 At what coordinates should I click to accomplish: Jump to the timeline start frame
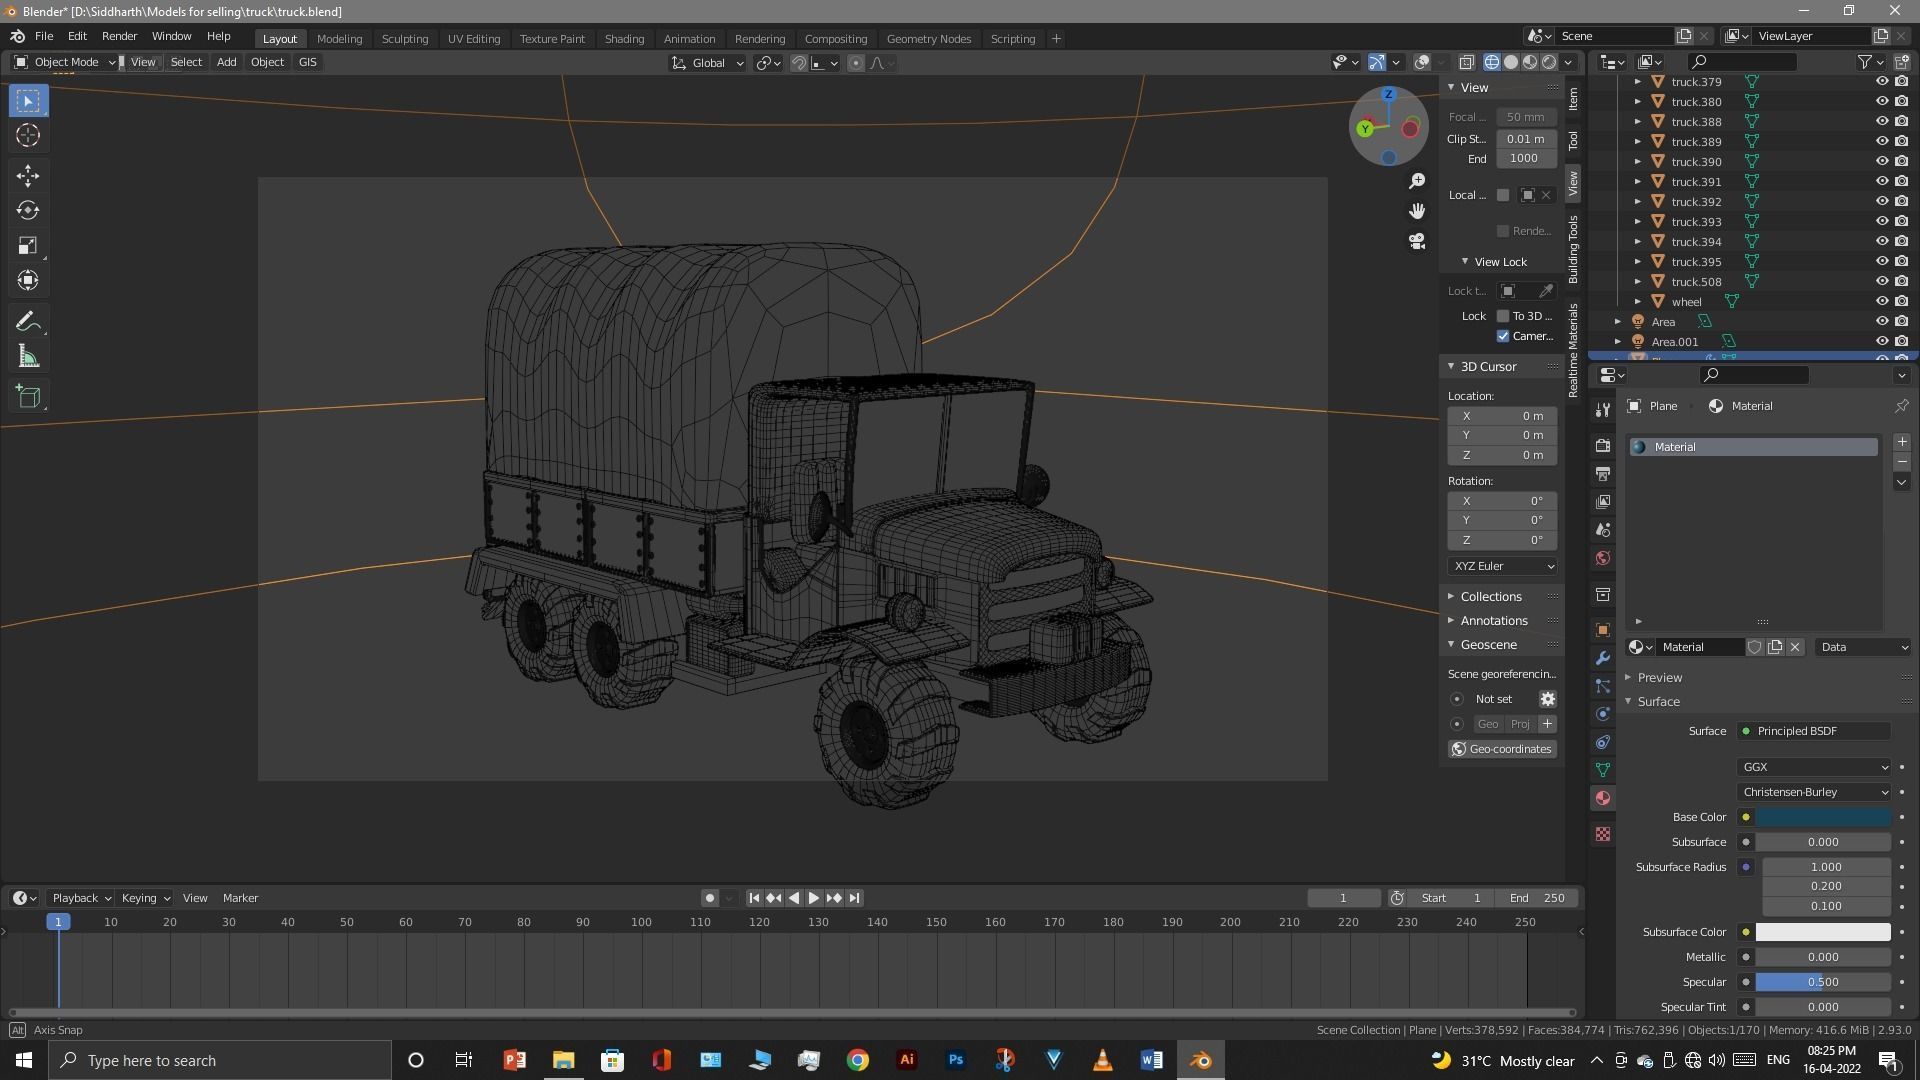coord(754,898)
